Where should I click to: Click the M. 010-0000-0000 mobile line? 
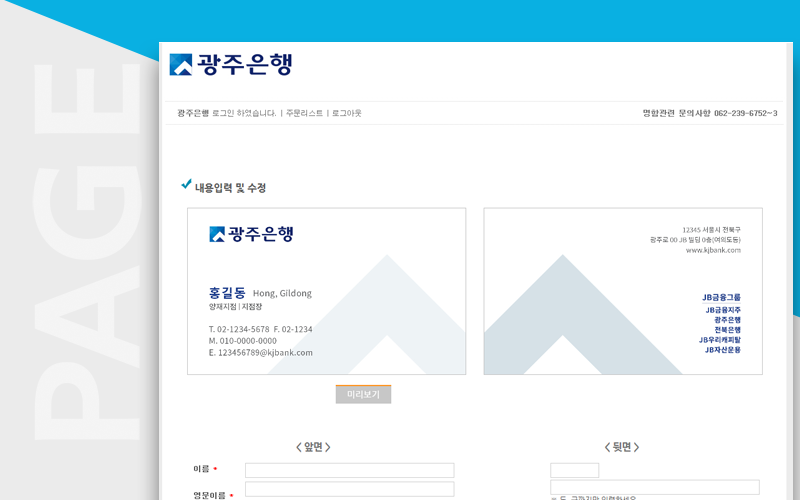pyautogui.click(x=242, y=341)
